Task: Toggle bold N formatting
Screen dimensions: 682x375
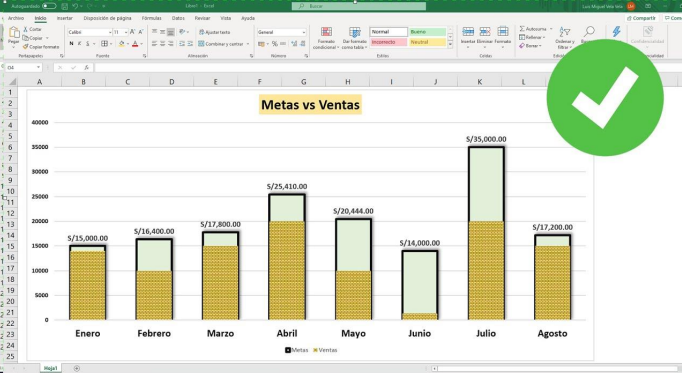Action: [71, 44]
